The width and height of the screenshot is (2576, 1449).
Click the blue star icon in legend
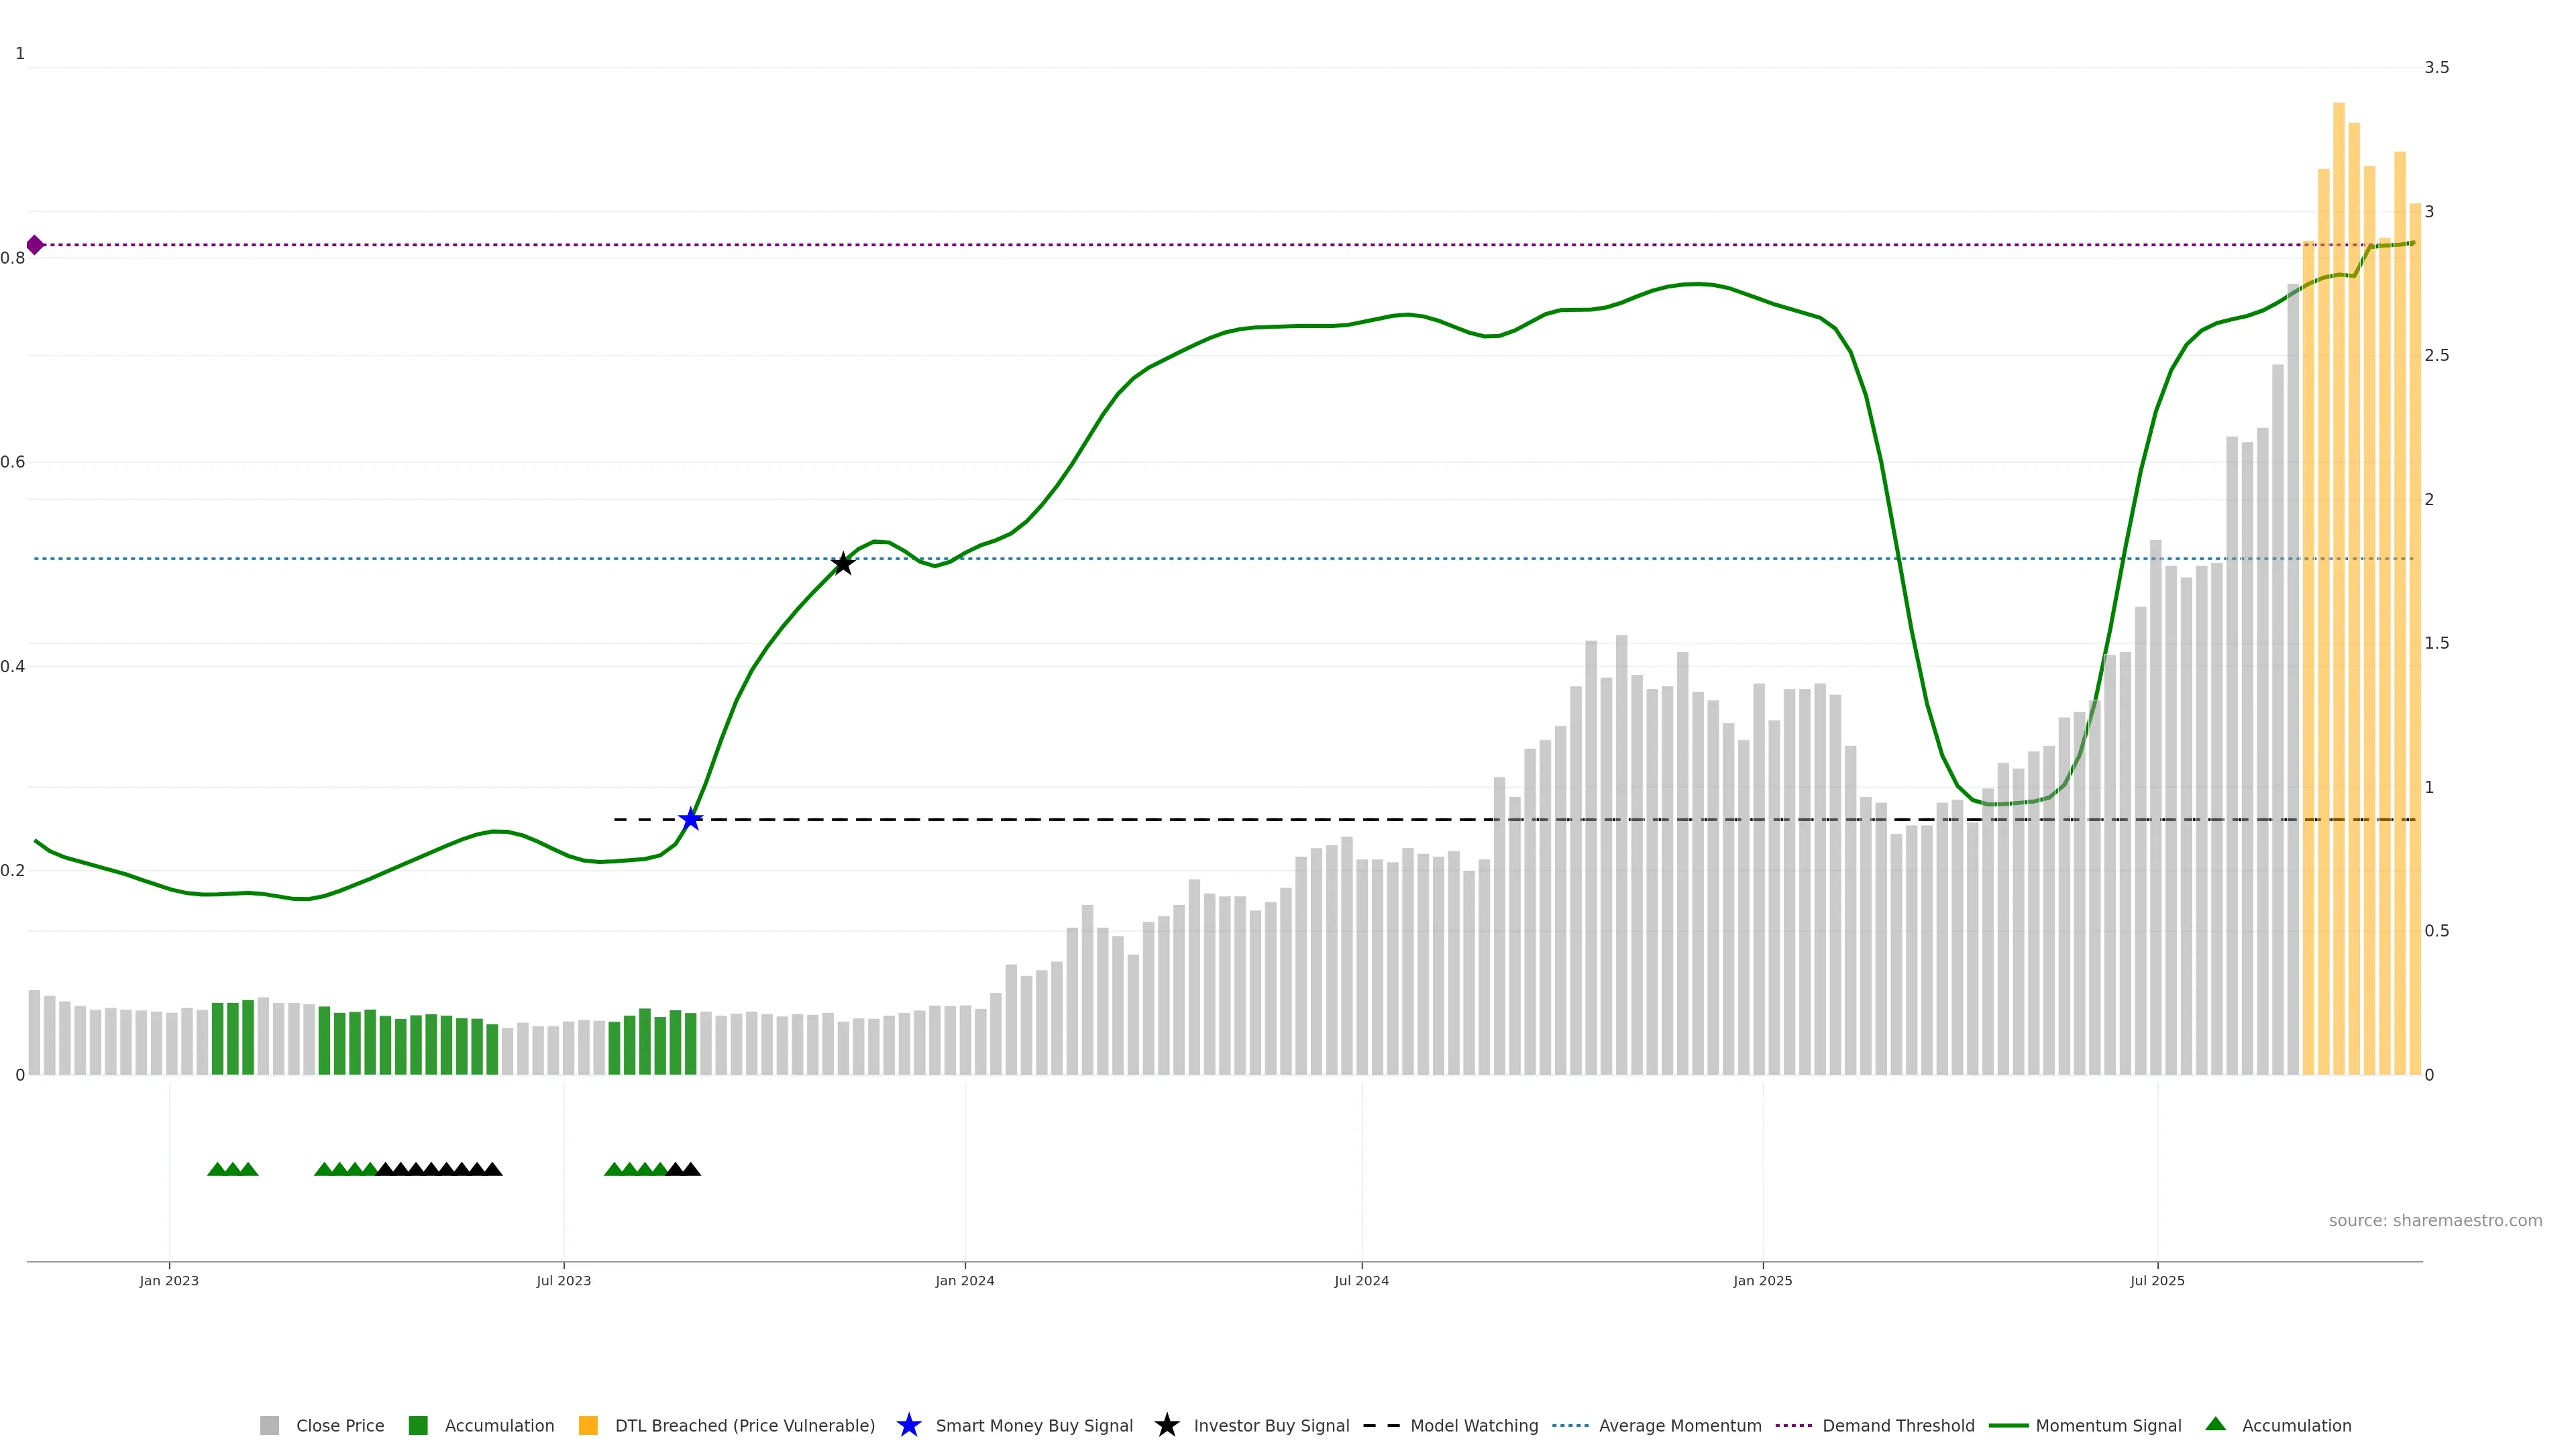tap(908, 1425)
